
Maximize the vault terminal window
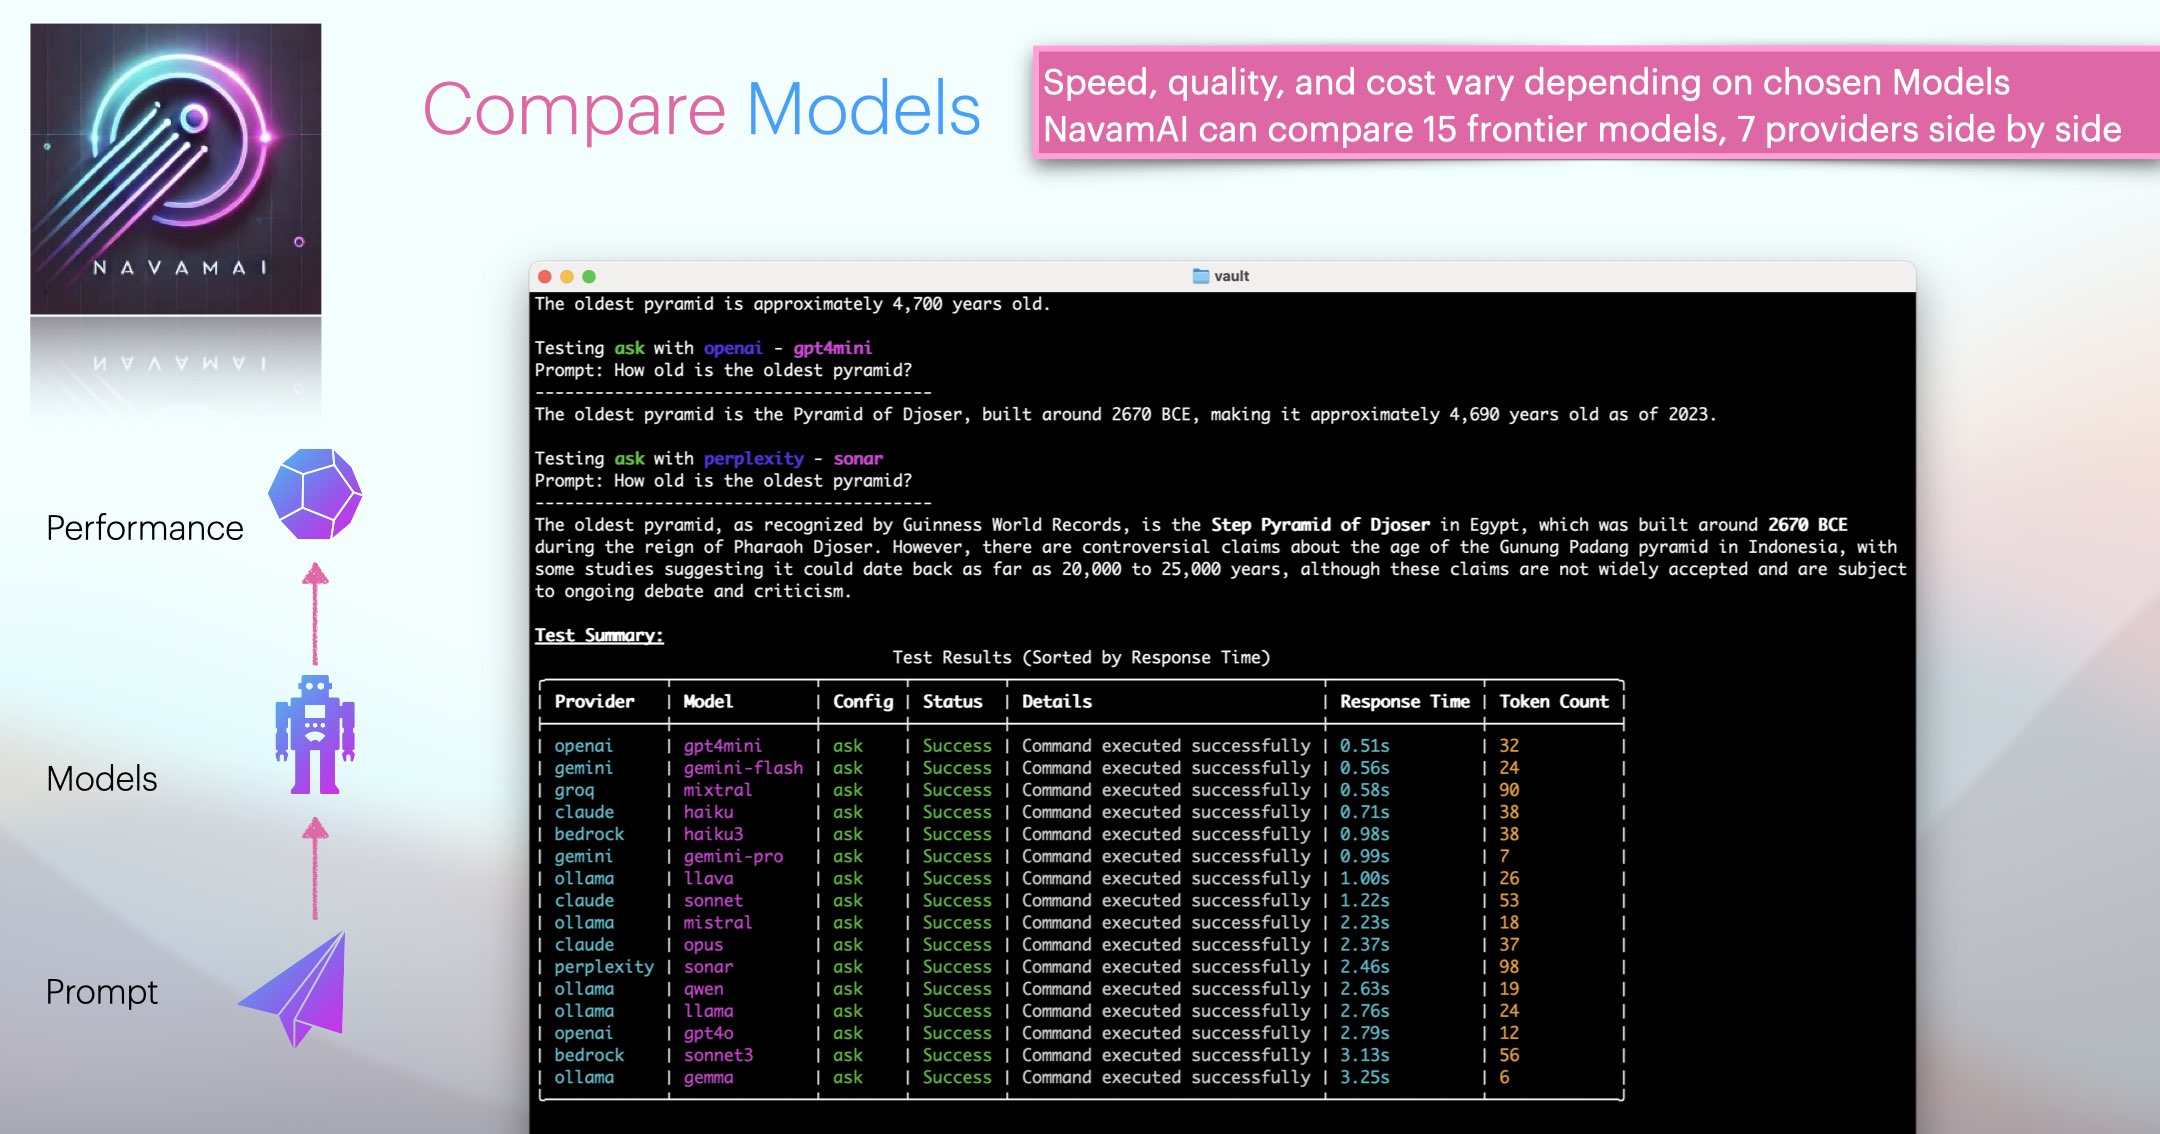point(589,276)
